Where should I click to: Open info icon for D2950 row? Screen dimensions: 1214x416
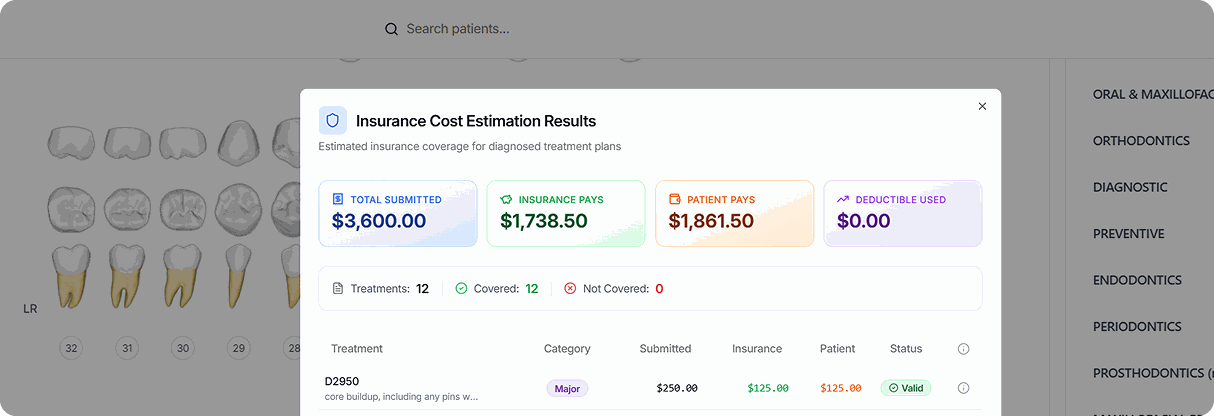964,388
